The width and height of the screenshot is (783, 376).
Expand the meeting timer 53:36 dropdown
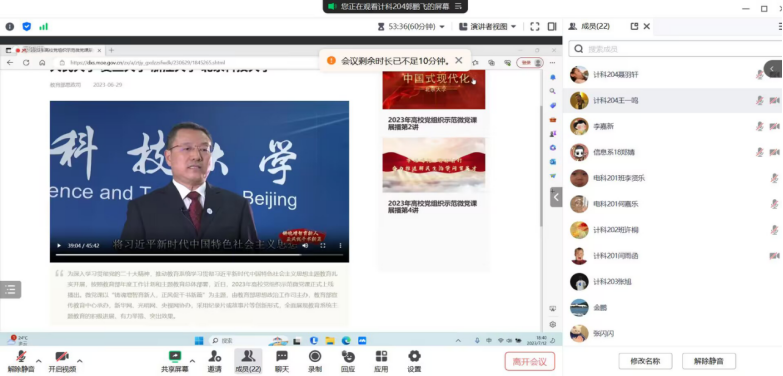point(411,26)
